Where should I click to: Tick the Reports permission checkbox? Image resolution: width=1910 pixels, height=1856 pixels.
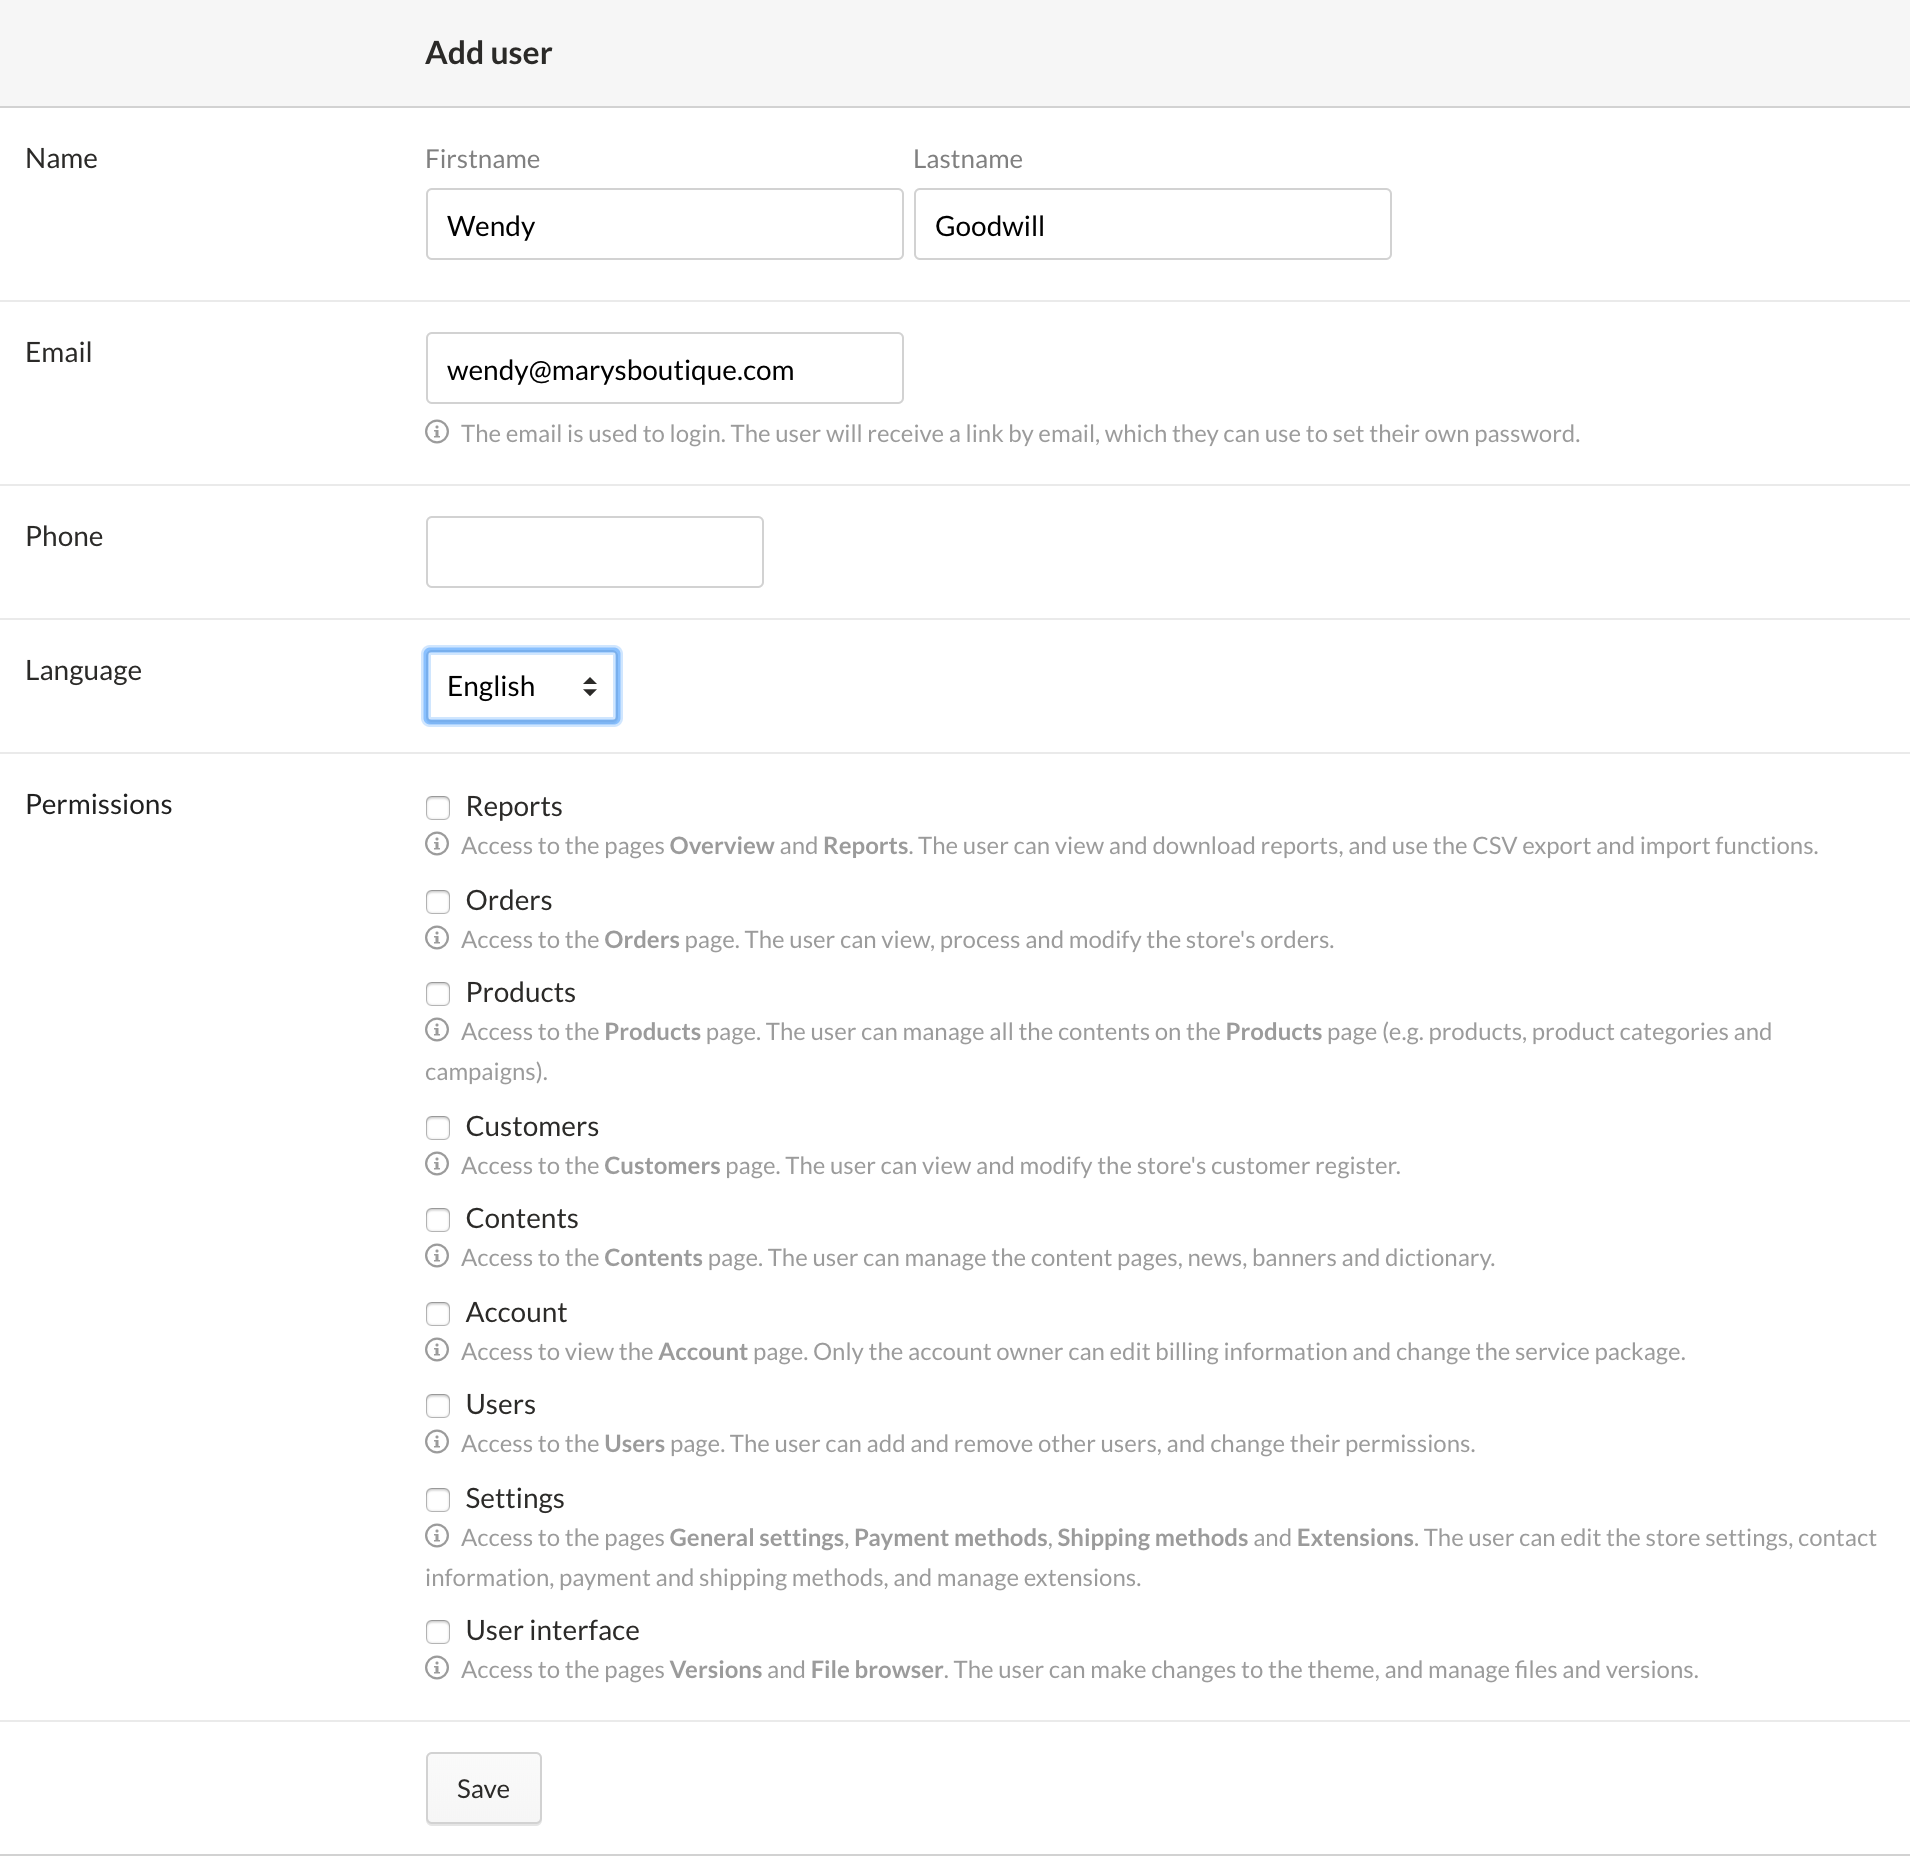click(438, 807)
